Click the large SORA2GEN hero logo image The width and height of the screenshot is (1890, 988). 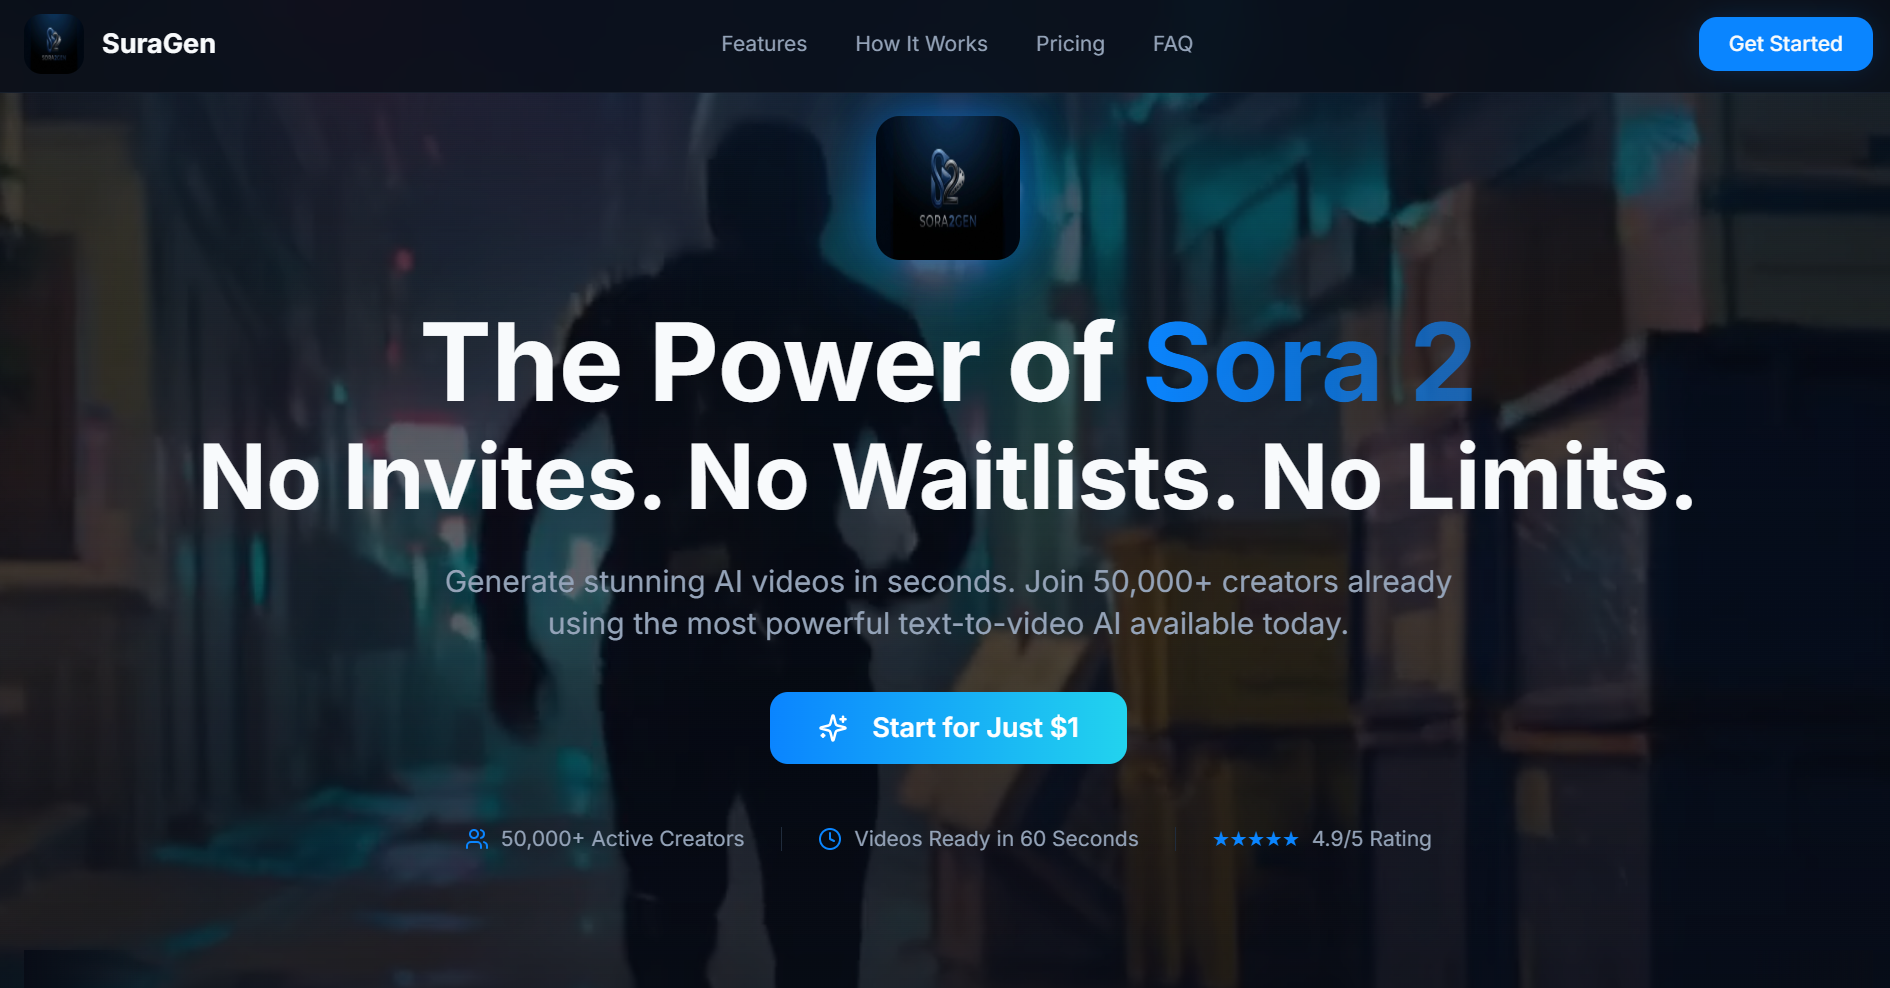coord(948,188)
